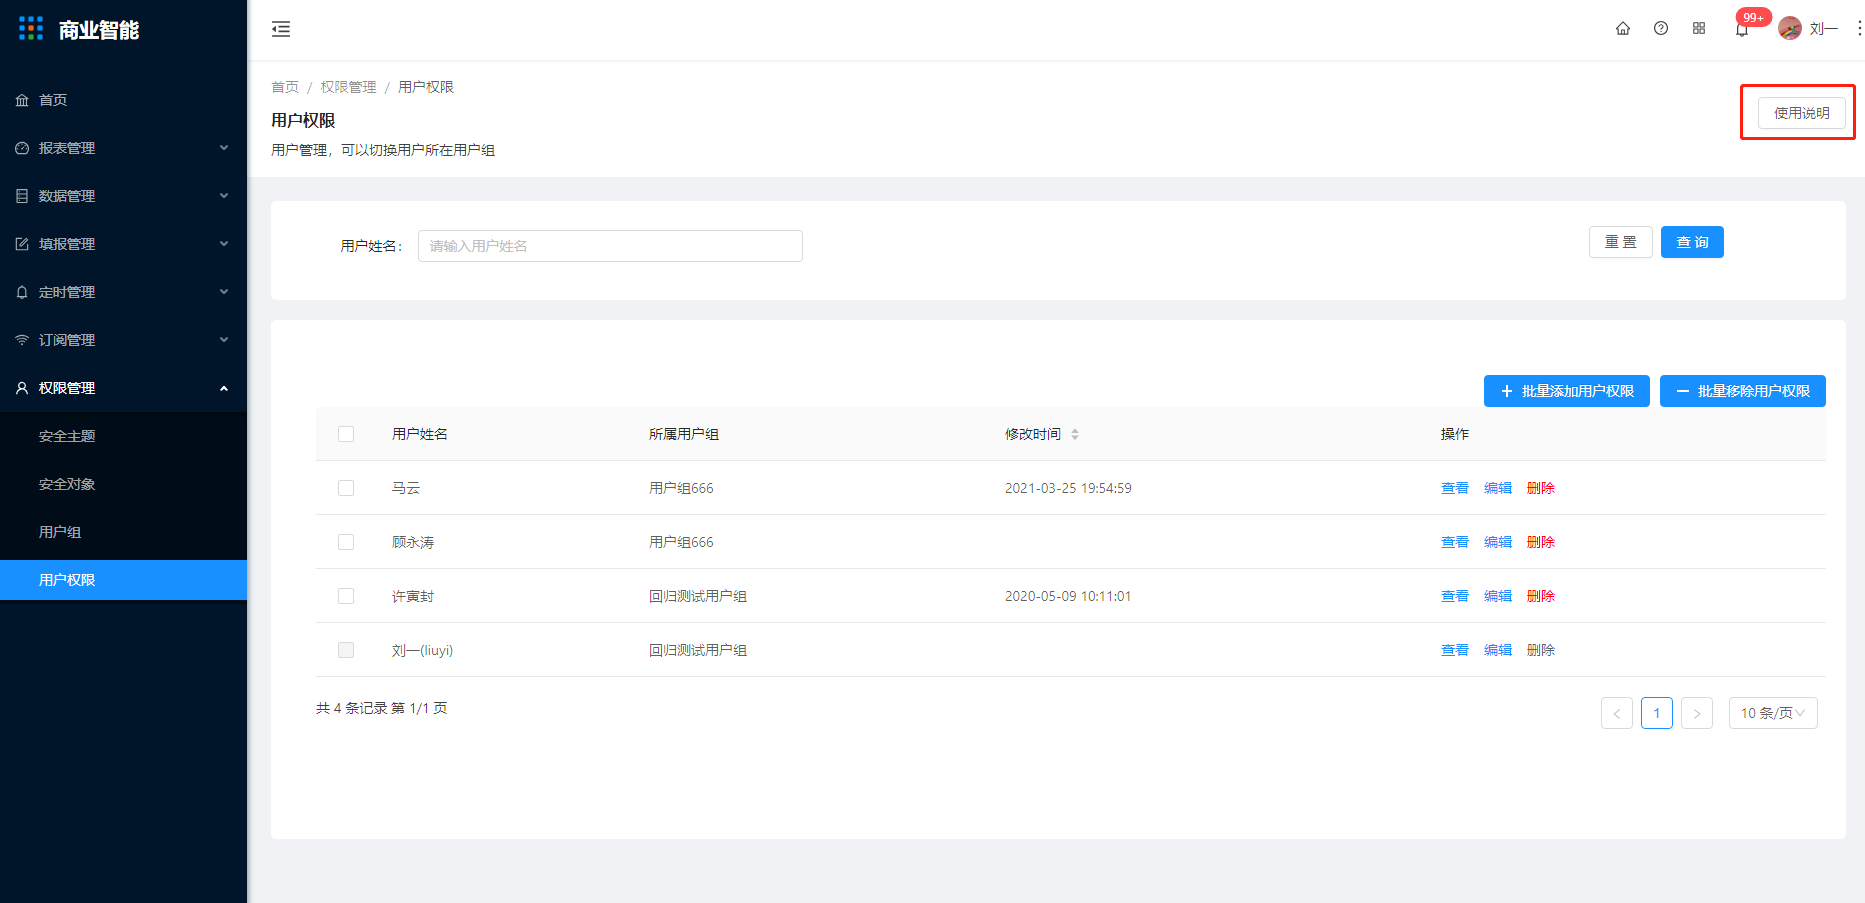Open help question mark icon
This screenshot has width=1865, height=903.
point(1661,28)
